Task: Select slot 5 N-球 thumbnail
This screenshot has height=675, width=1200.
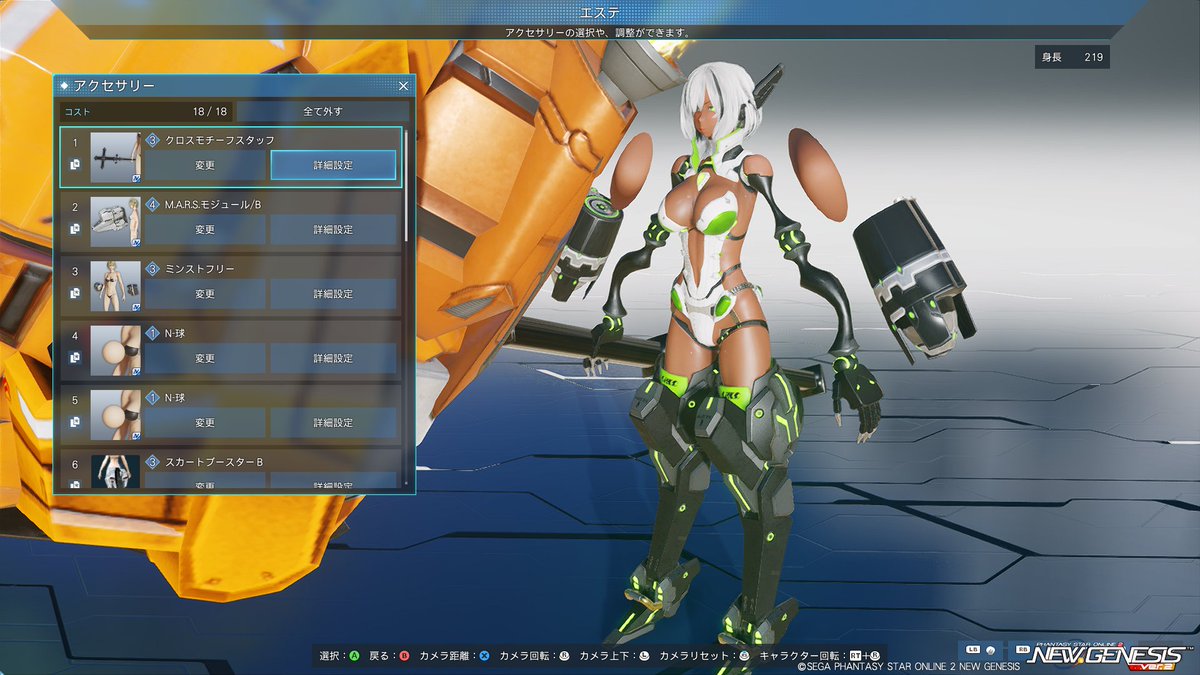Action: pyautogui.click(x=115, y=415)
